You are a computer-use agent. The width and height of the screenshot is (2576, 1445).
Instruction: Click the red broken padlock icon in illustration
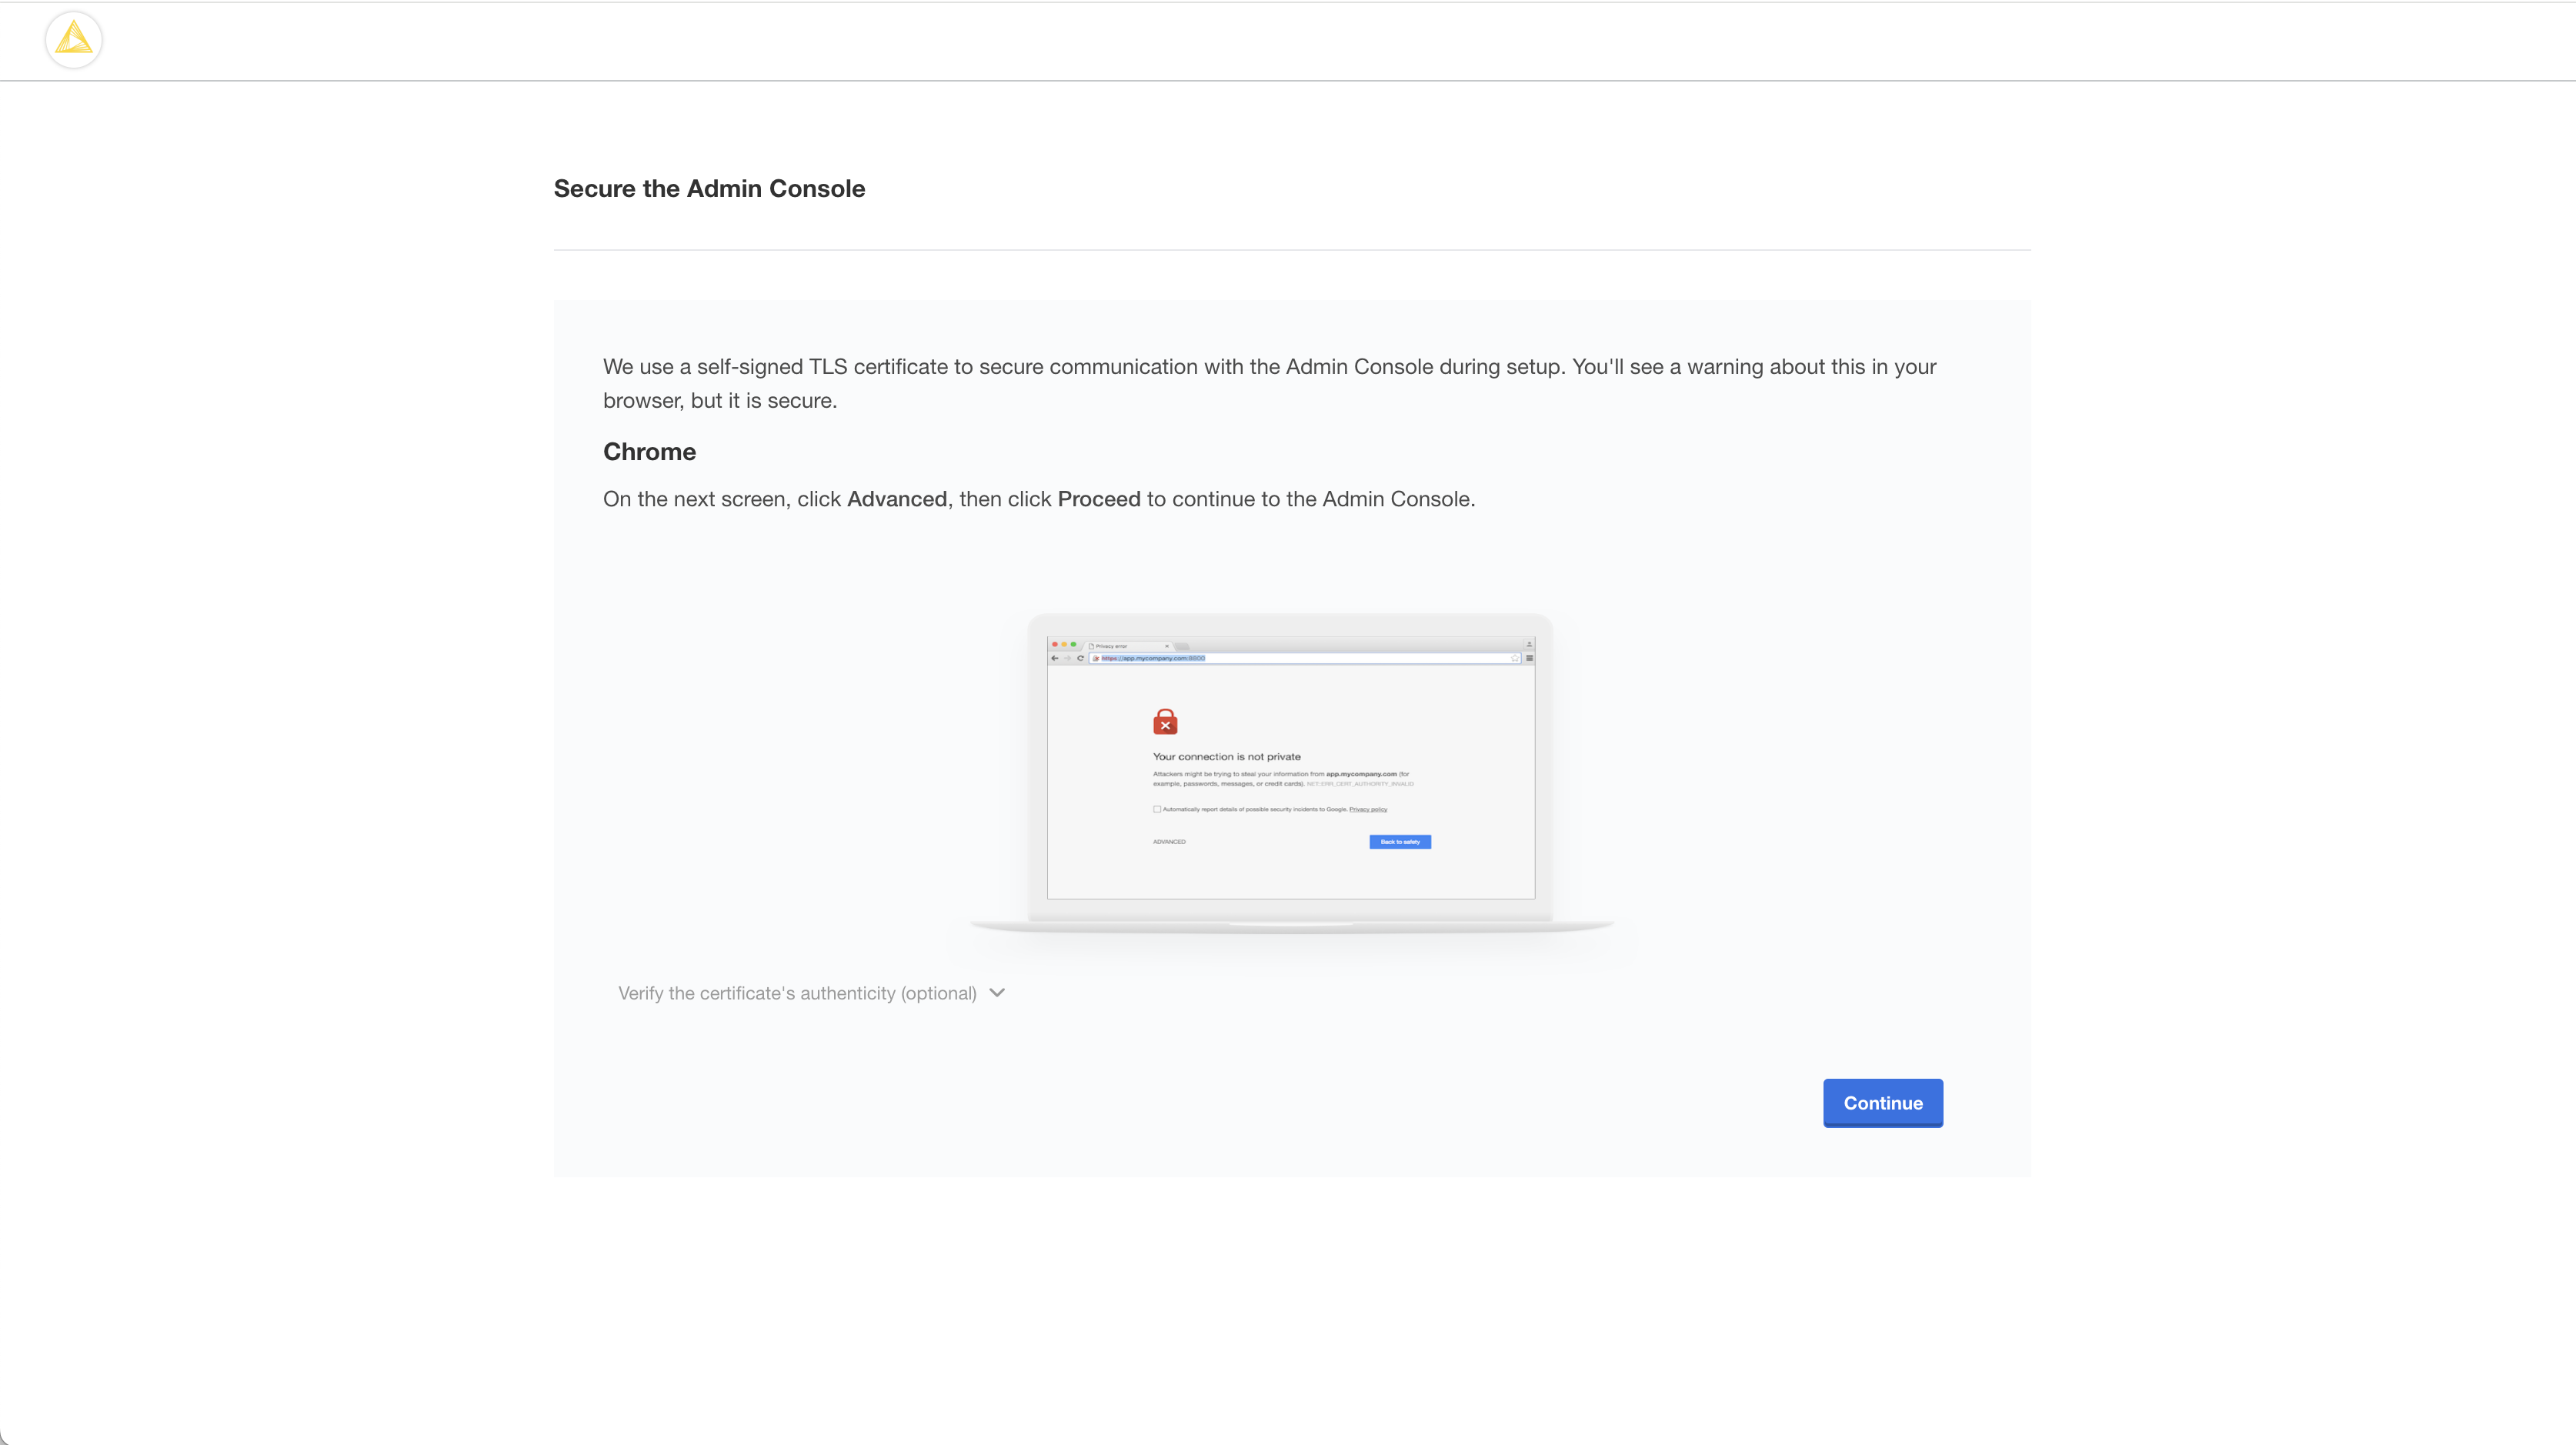pos(1165,722)
